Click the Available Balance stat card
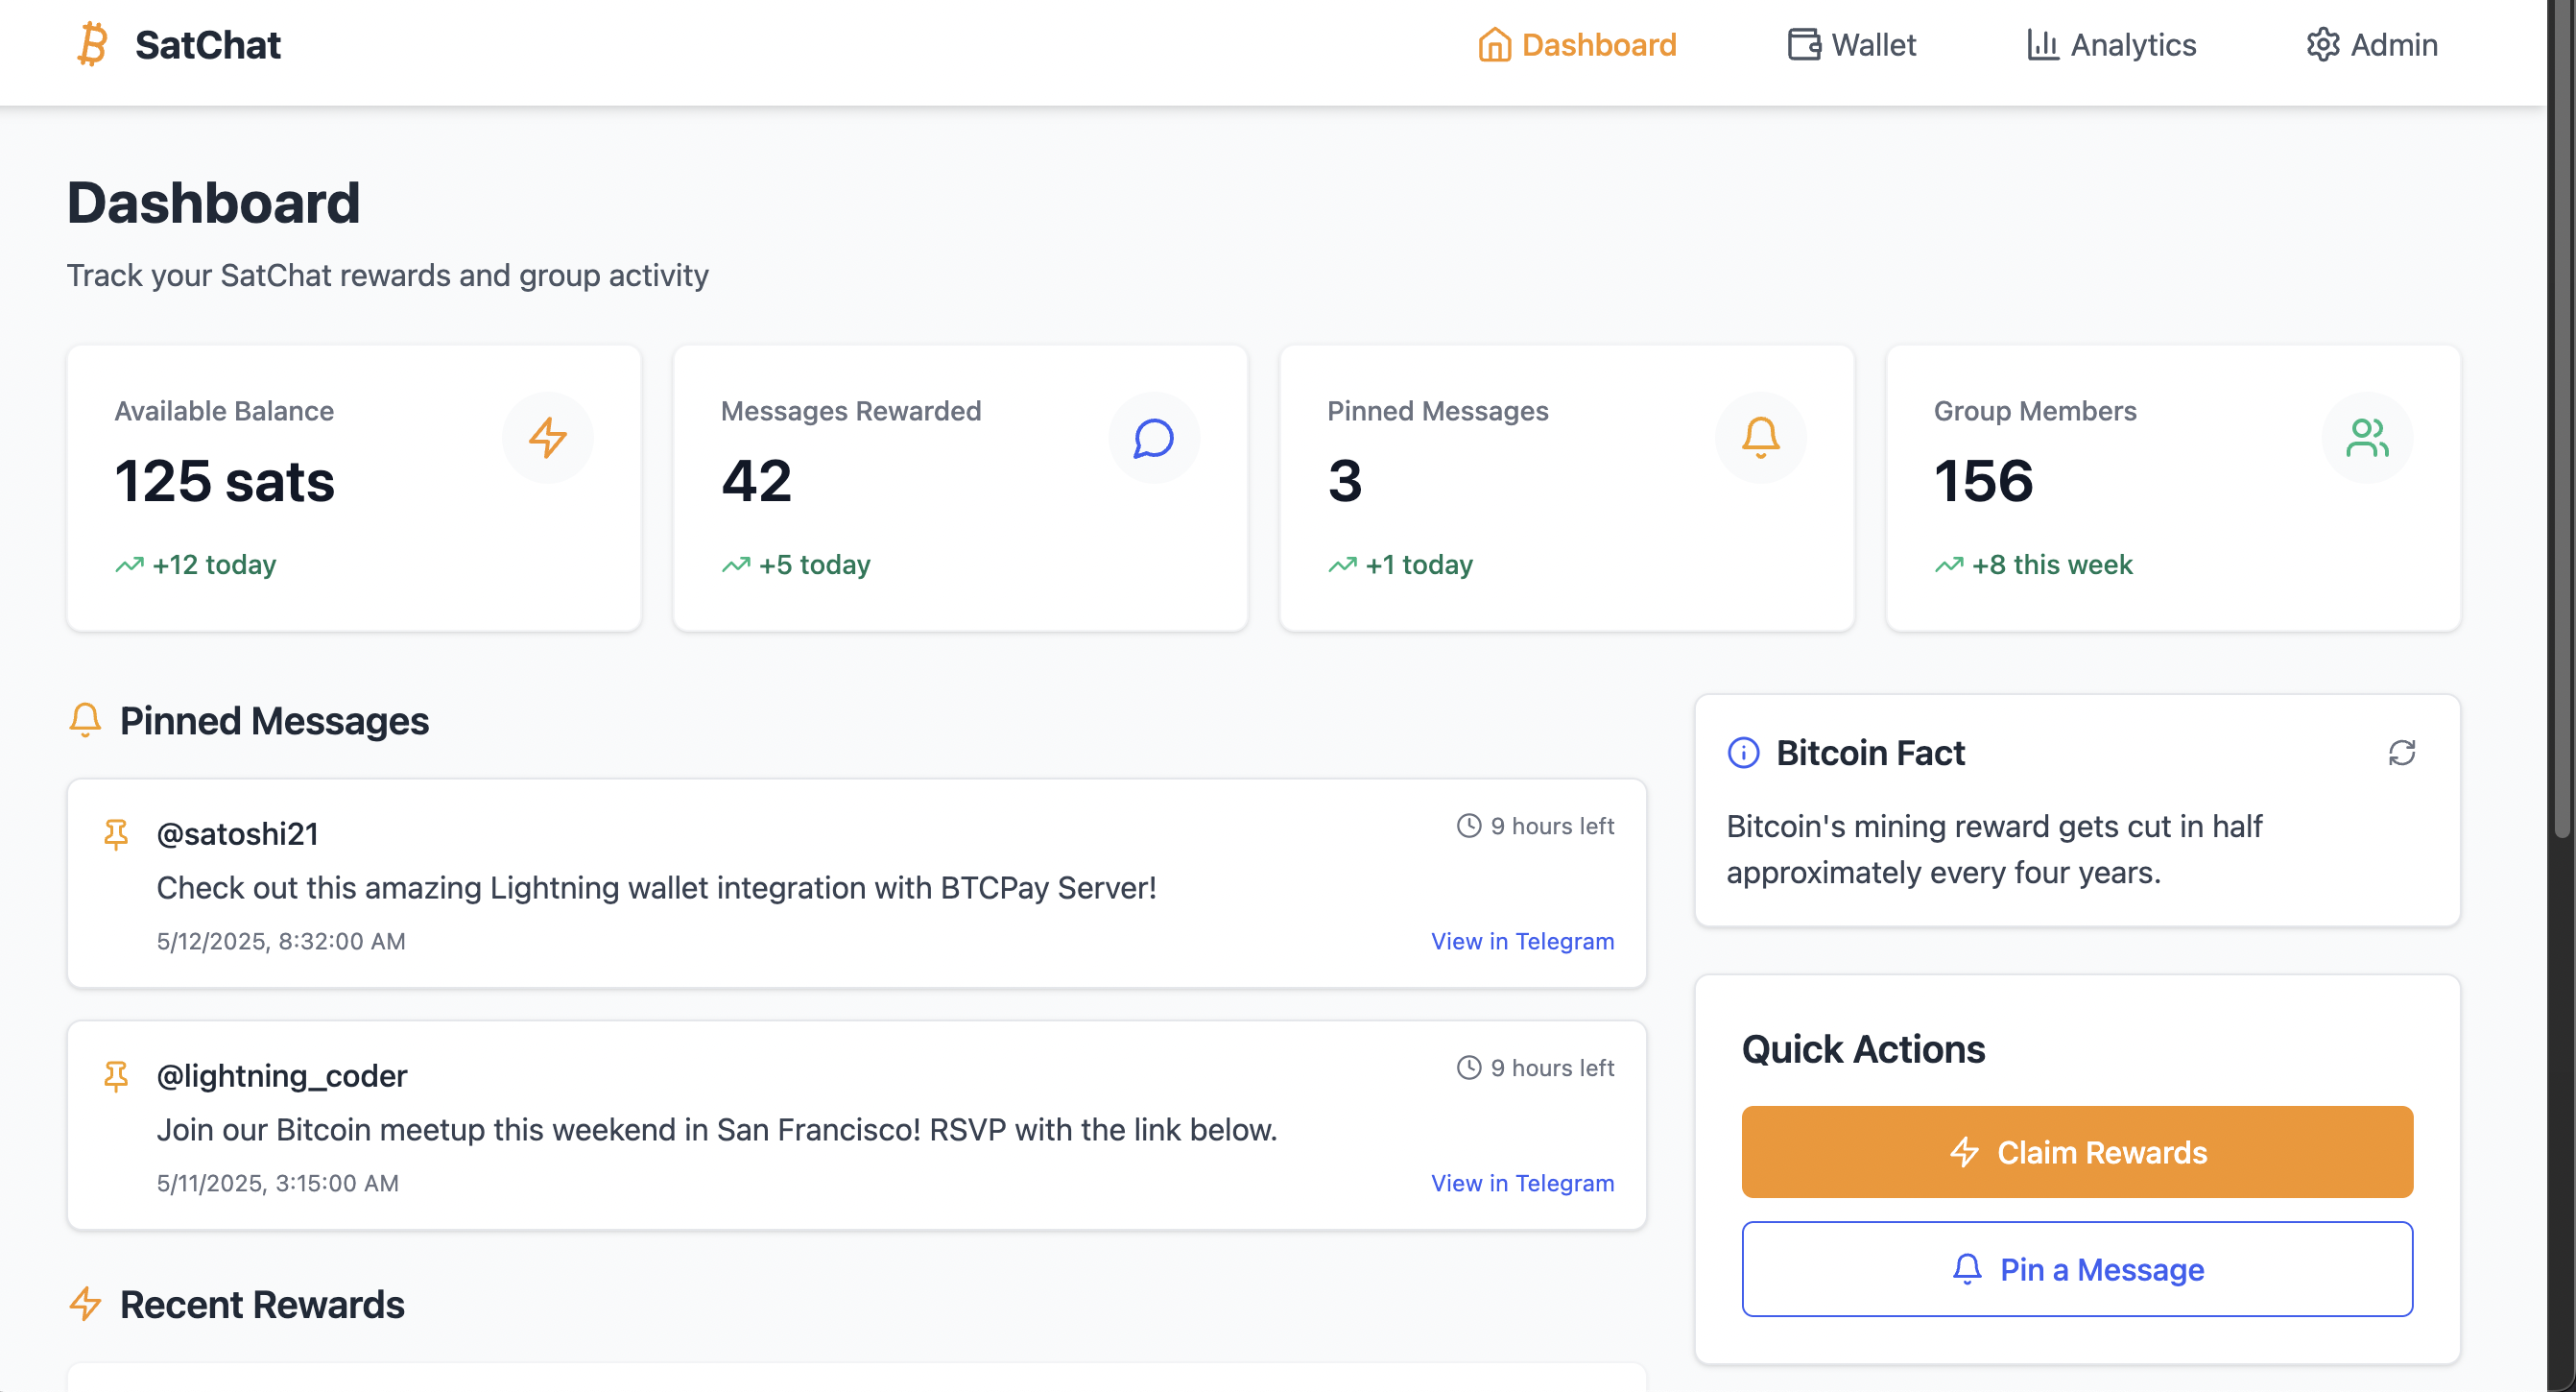The height and width of the screenshot is (1392, 2576). (x=354, y=488)
